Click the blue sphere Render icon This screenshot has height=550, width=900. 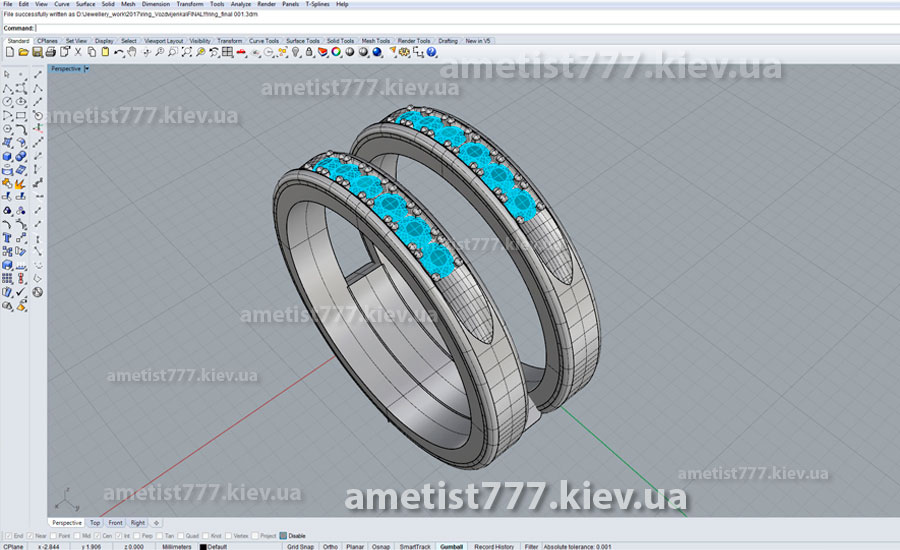pos(377,52)
